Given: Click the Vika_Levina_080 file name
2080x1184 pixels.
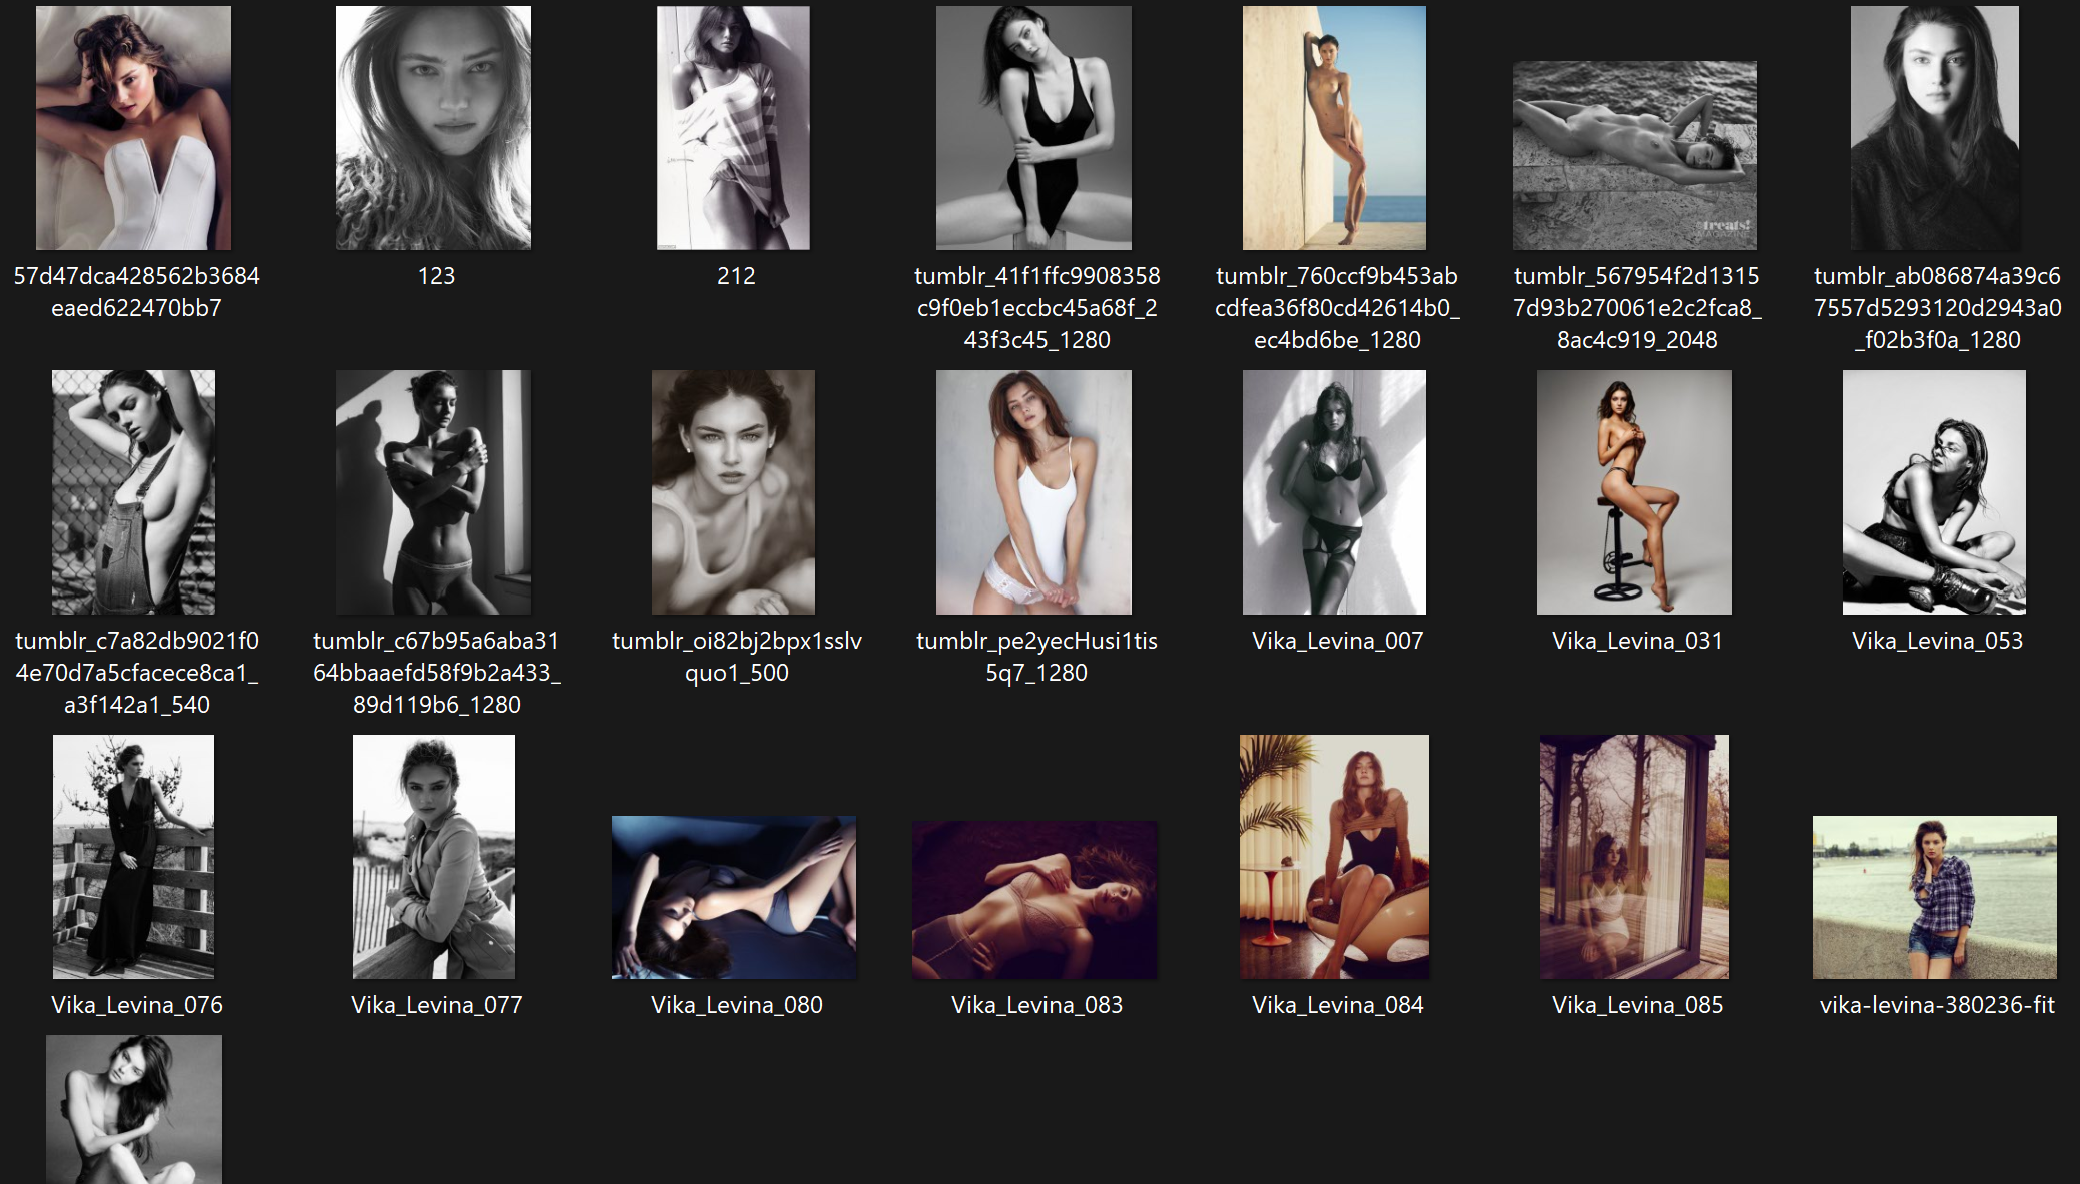Looking at the screenshot, I should click(737, 1005).
